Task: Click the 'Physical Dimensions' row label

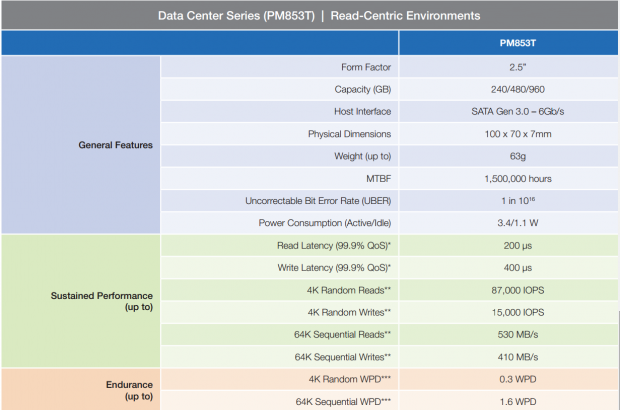Action: (350, 134)
